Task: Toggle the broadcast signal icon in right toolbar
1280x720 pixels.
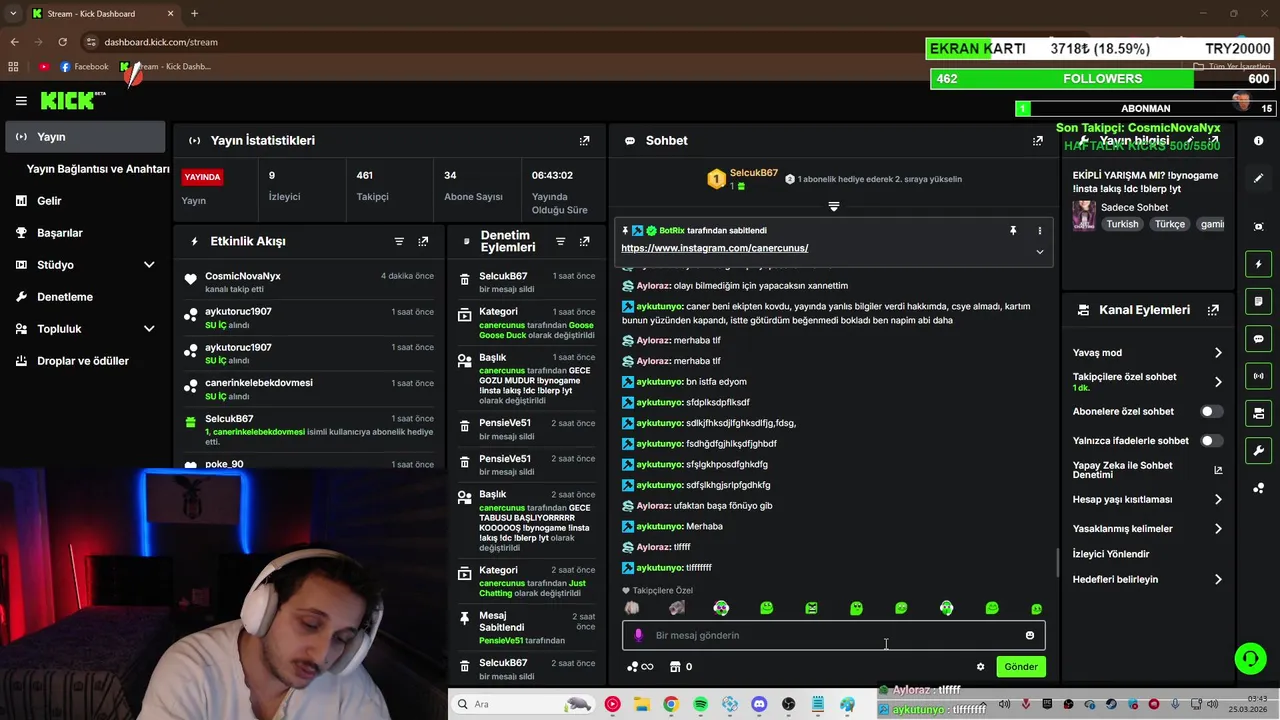Action: coord(1258,376)
